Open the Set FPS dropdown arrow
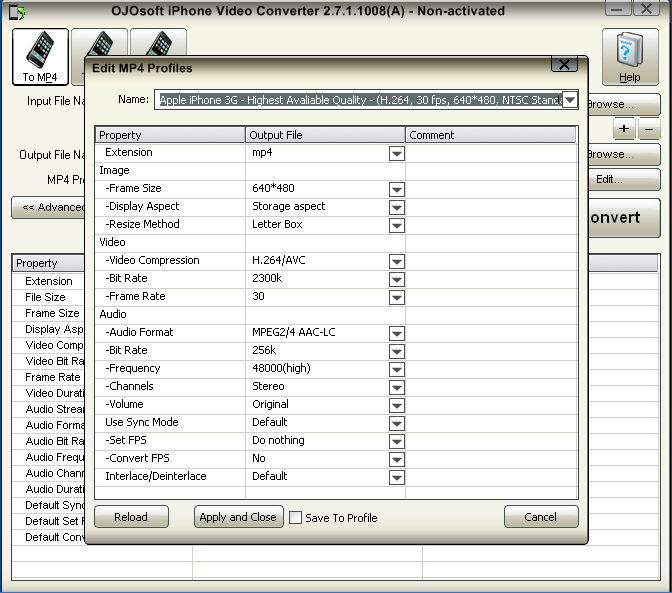Image resolution: width=672 pixels, height=593 pixels. [397, 441]
